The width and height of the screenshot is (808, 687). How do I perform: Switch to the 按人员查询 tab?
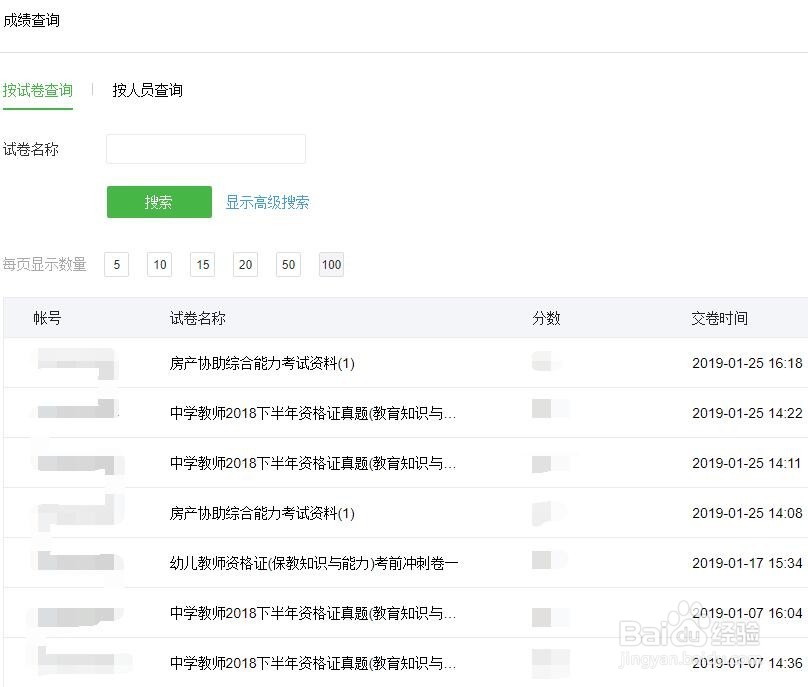(x=147, y=90)
